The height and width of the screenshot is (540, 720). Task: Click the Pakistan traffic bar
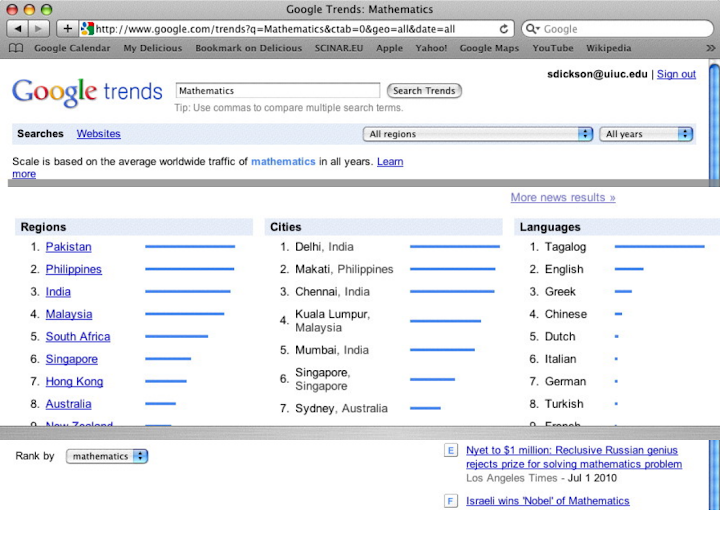[190, 247]
